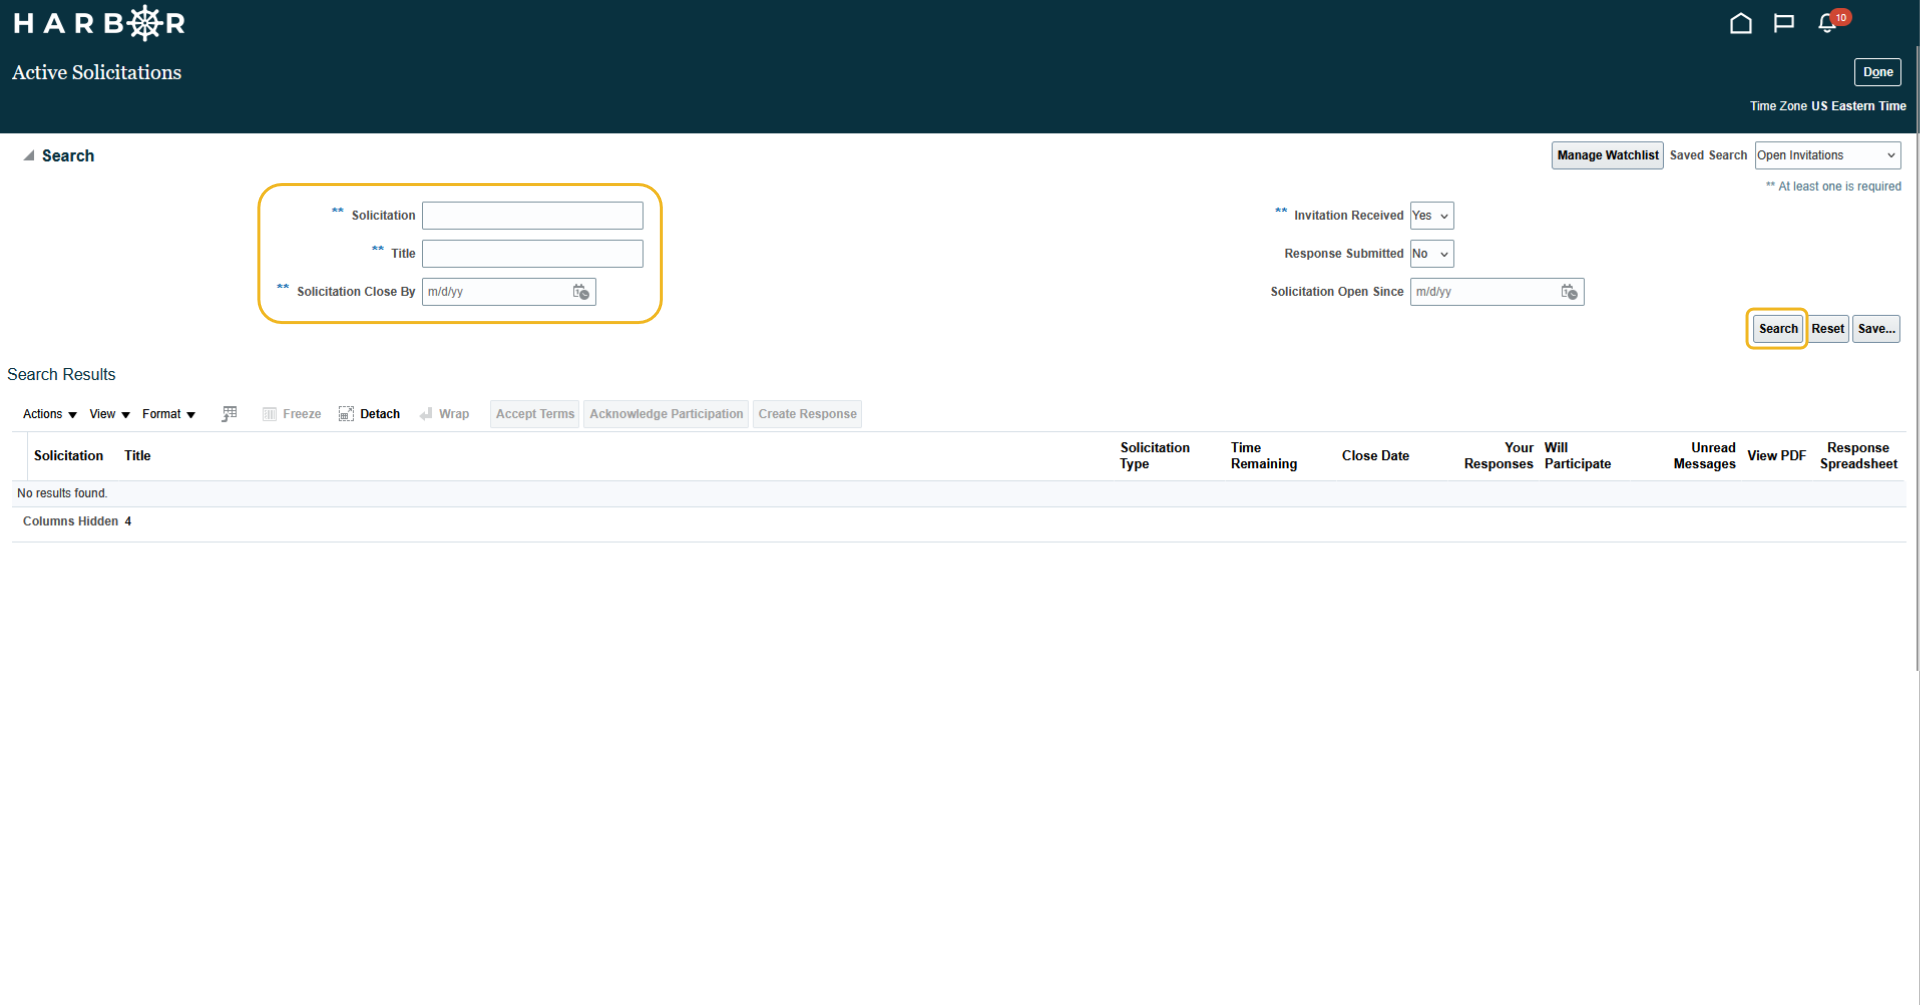Click the Unread Messages column header
The width and height of the screenshot is (1920, 1005).
point(1704,456)
